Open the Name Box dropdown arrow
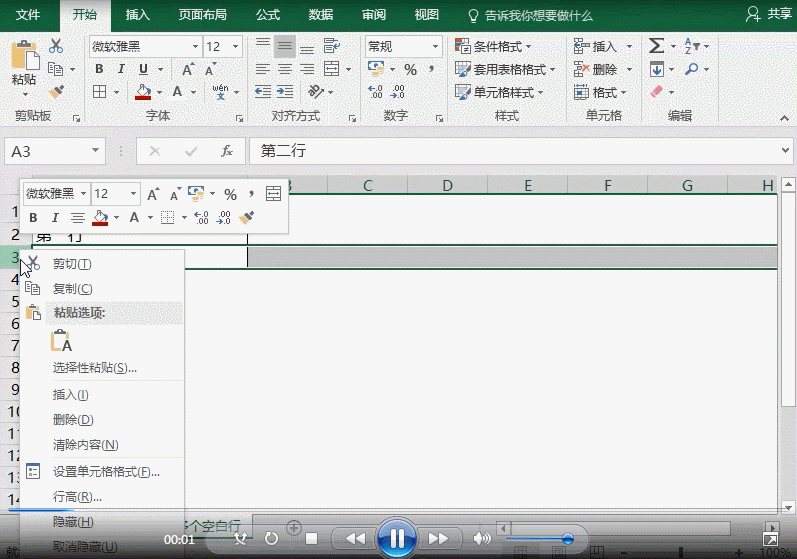797x559 pixels. [97, 151]
